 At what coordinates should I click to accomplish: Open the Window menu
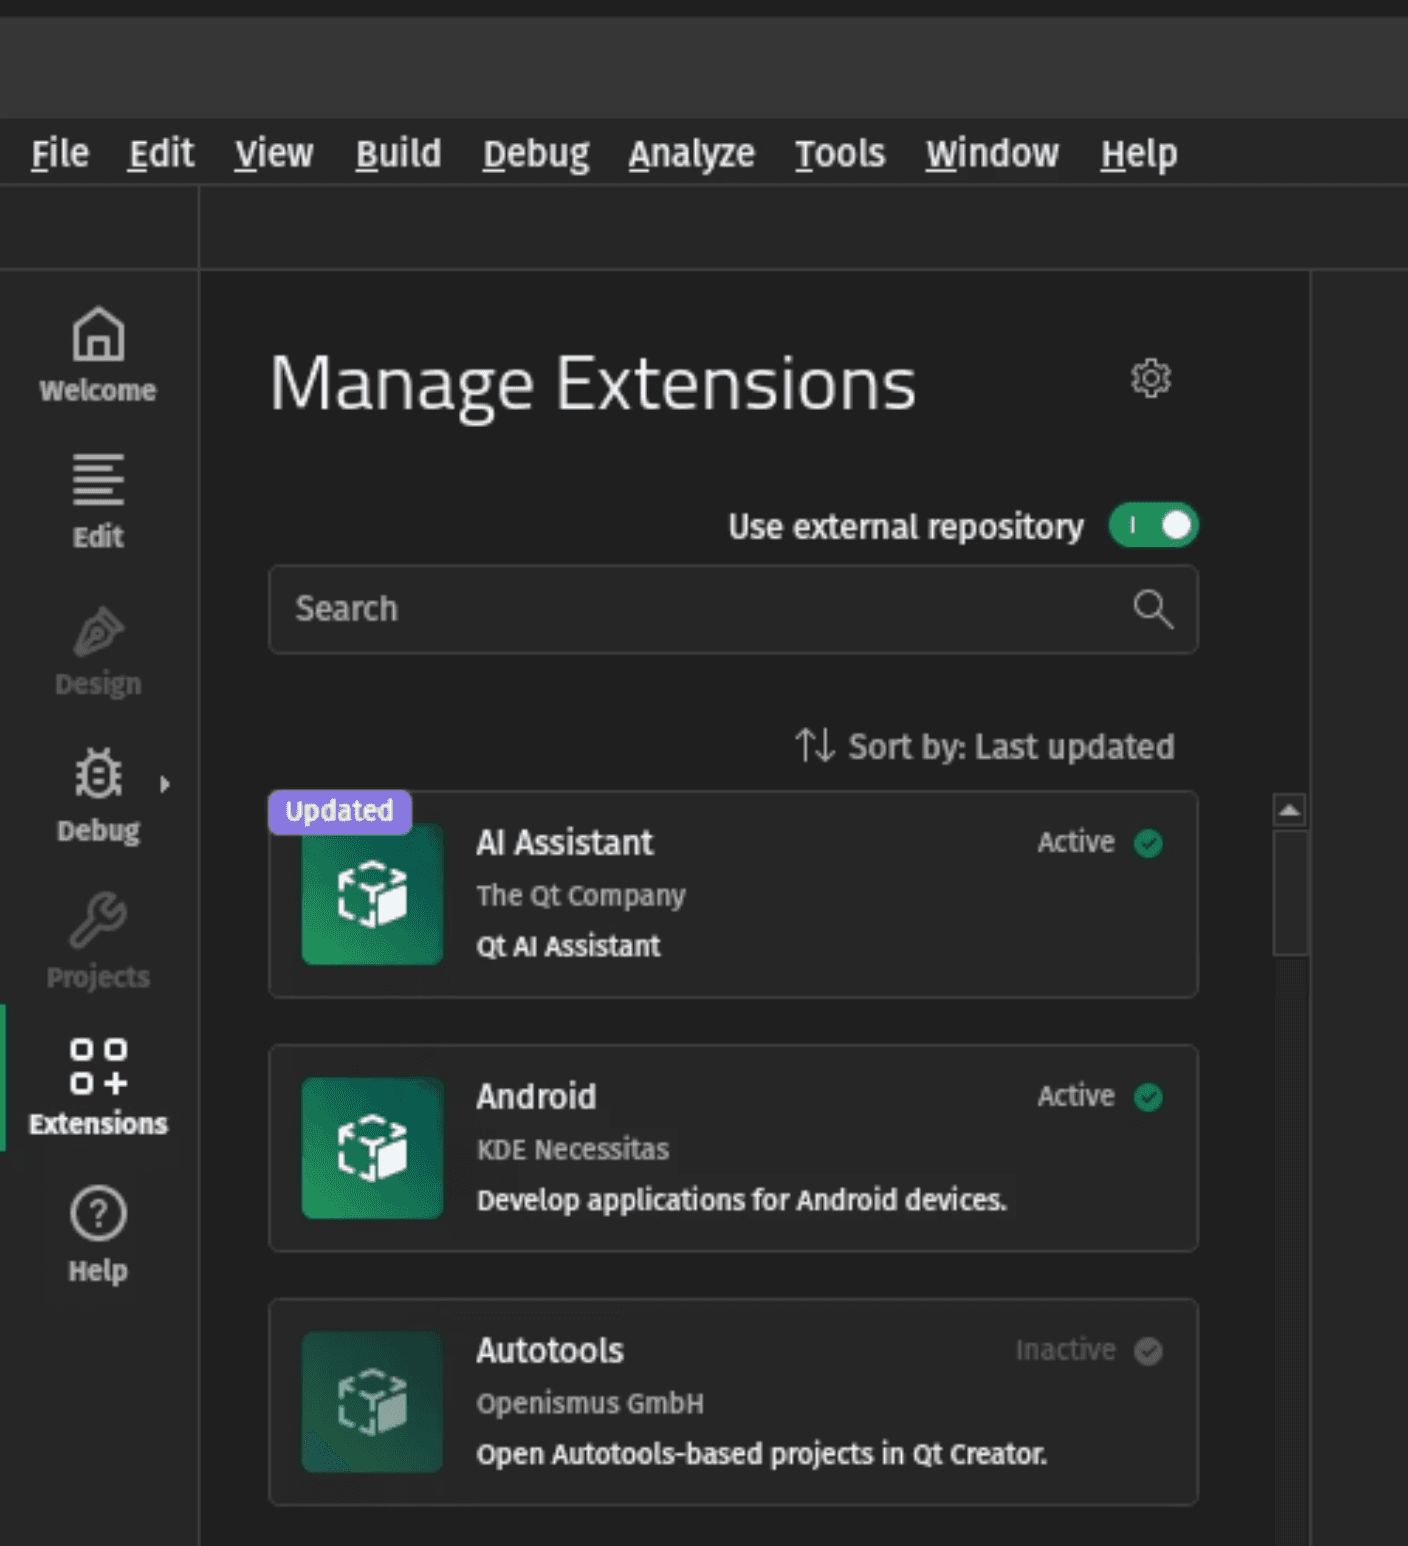coord(992,154)
